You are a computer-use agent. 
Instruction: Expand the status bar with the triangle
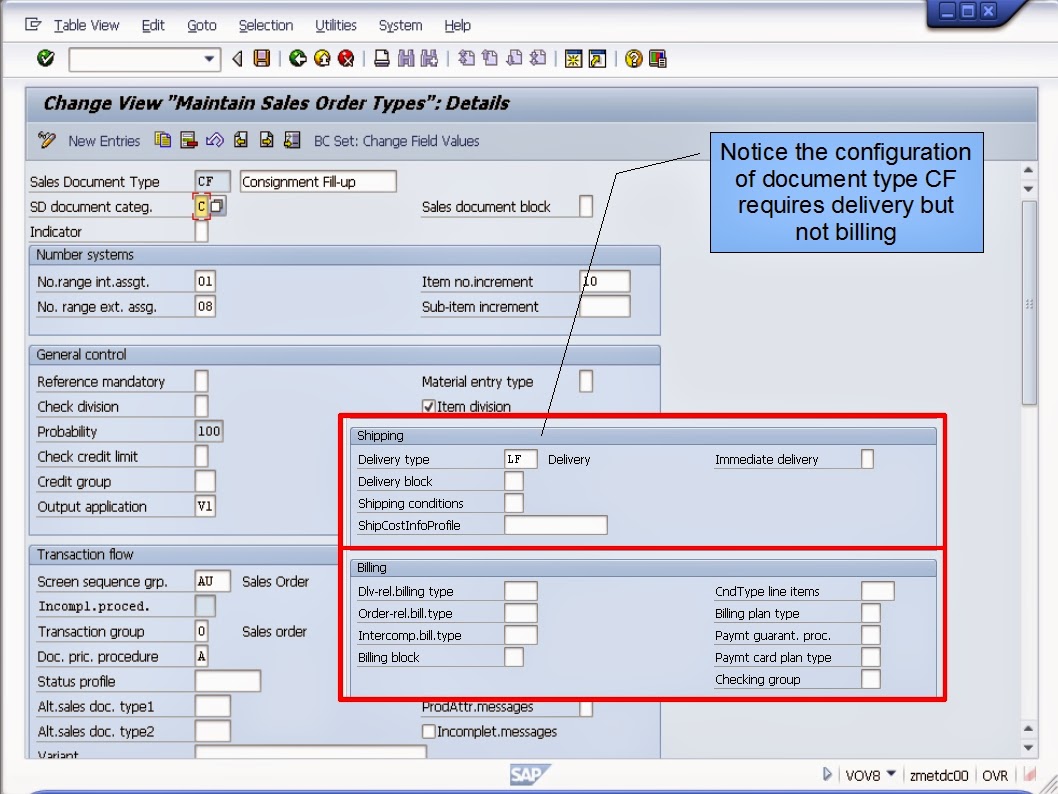click(827, 774)
